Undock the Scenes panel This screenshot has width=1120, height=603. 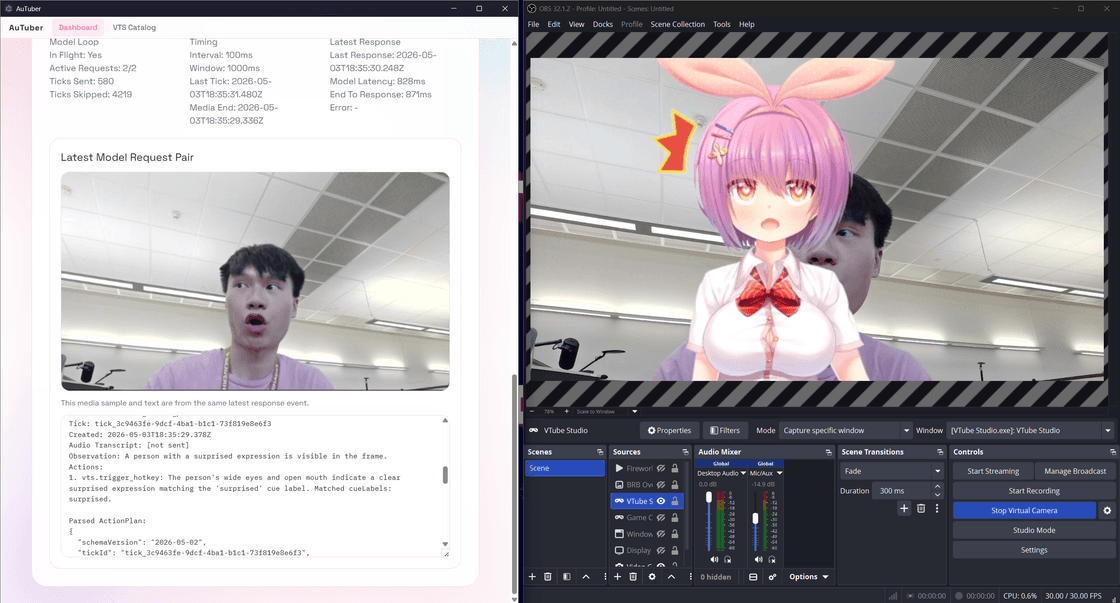(x=600, y=452)
